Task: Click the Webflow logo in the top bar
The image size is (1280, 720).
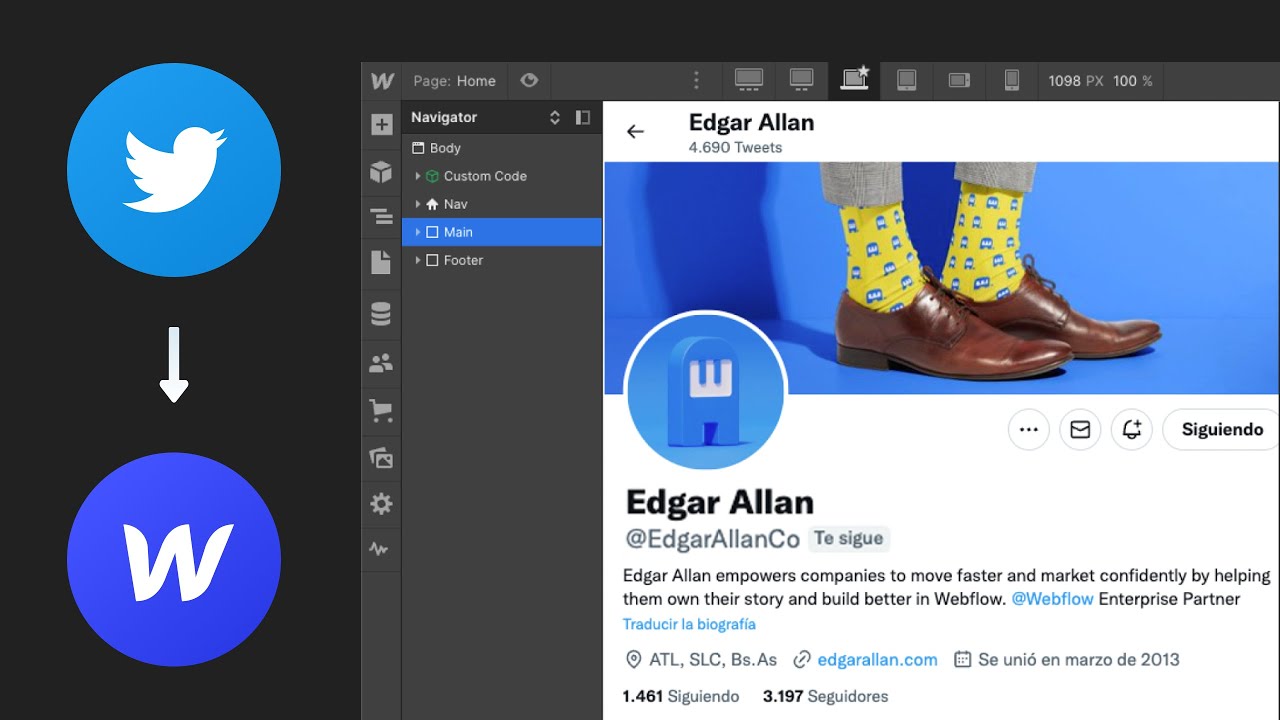Action: coord(381,81)
